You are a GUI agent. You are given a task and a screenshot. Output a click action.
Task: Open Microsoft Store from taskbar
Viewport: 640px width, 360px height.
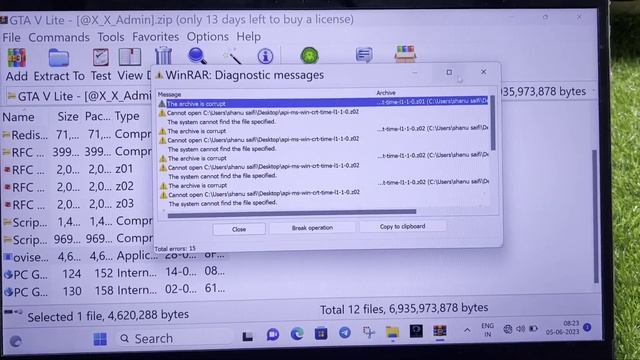(321, 334)
